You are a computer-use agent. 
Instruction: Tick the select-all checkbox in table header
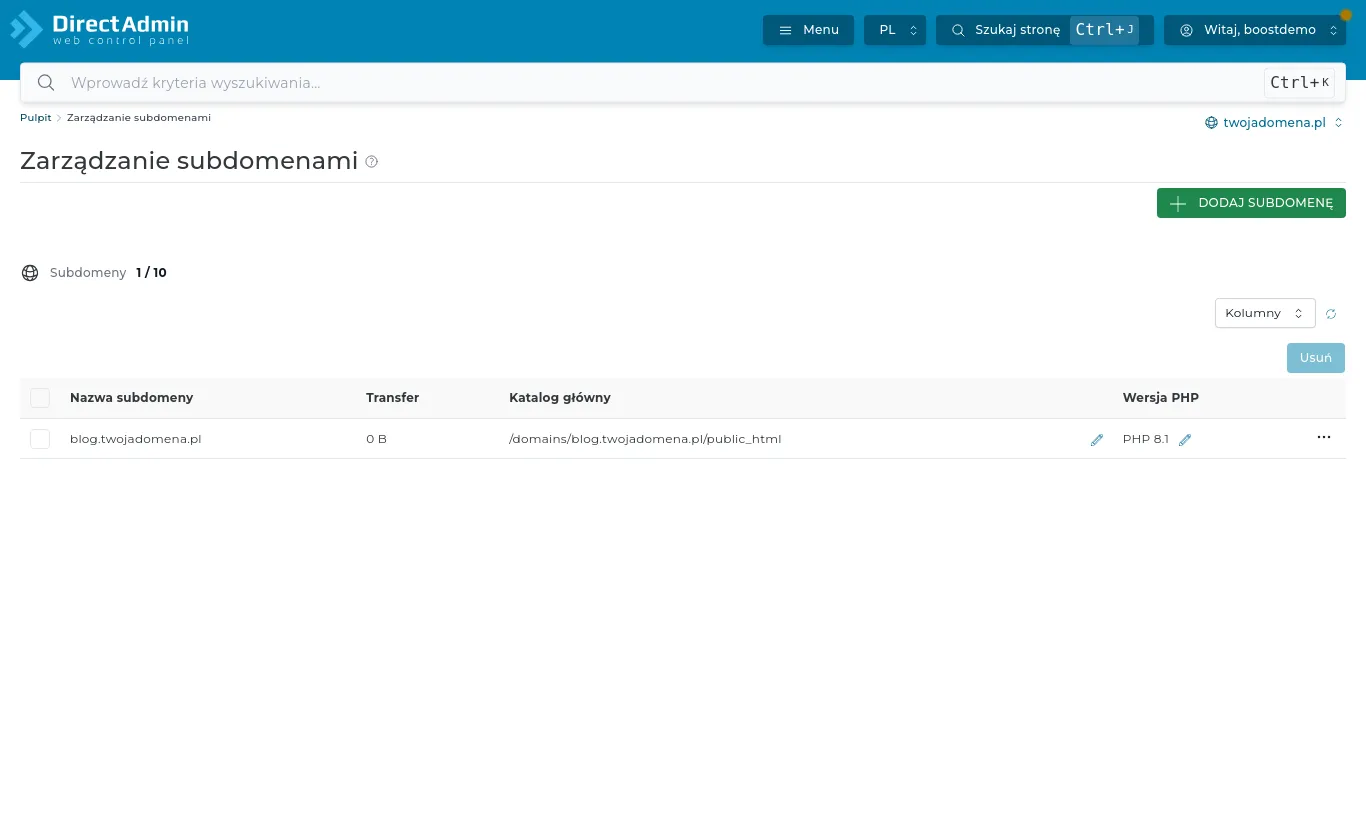(x=40, y=398)
